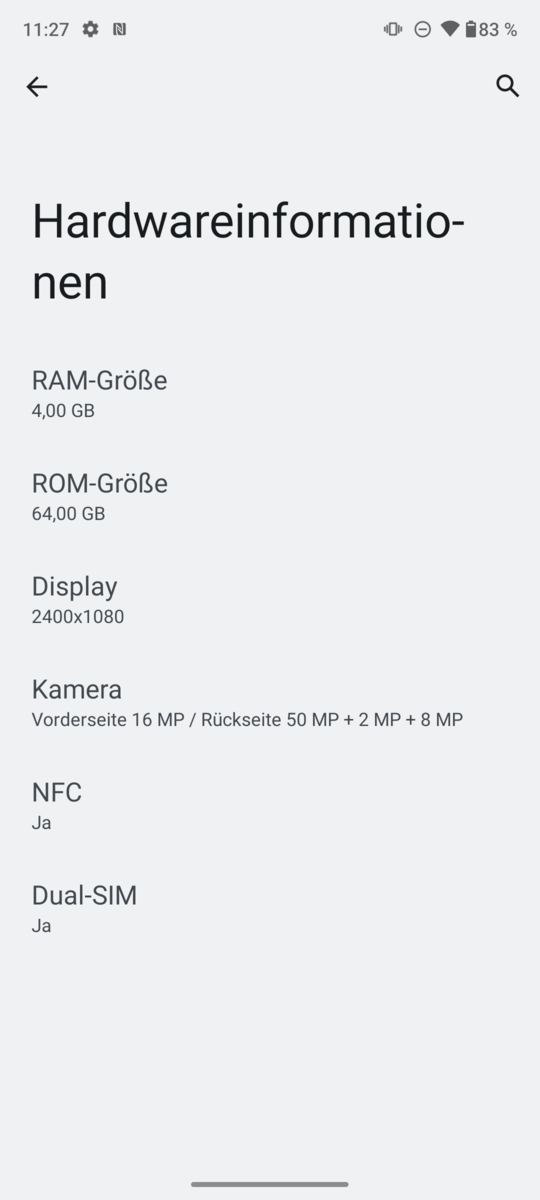540x1200 pixels.
Task: Select the Dual-SIM info entry
Action: click(x=270, y=909)
